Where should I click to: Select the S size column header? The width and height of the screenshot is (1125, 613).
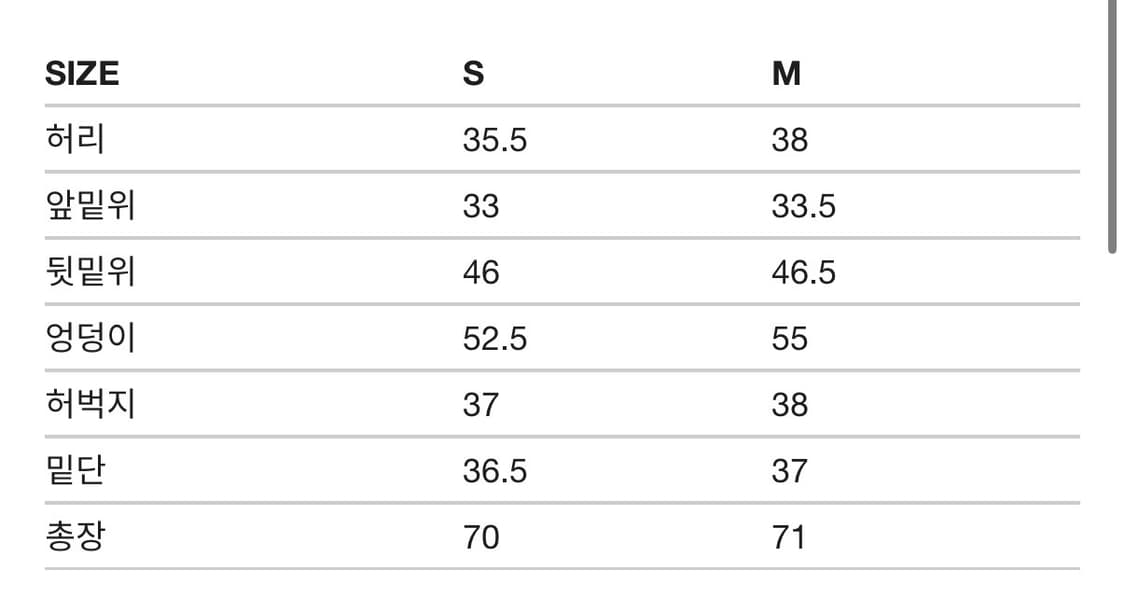point(473,73)
